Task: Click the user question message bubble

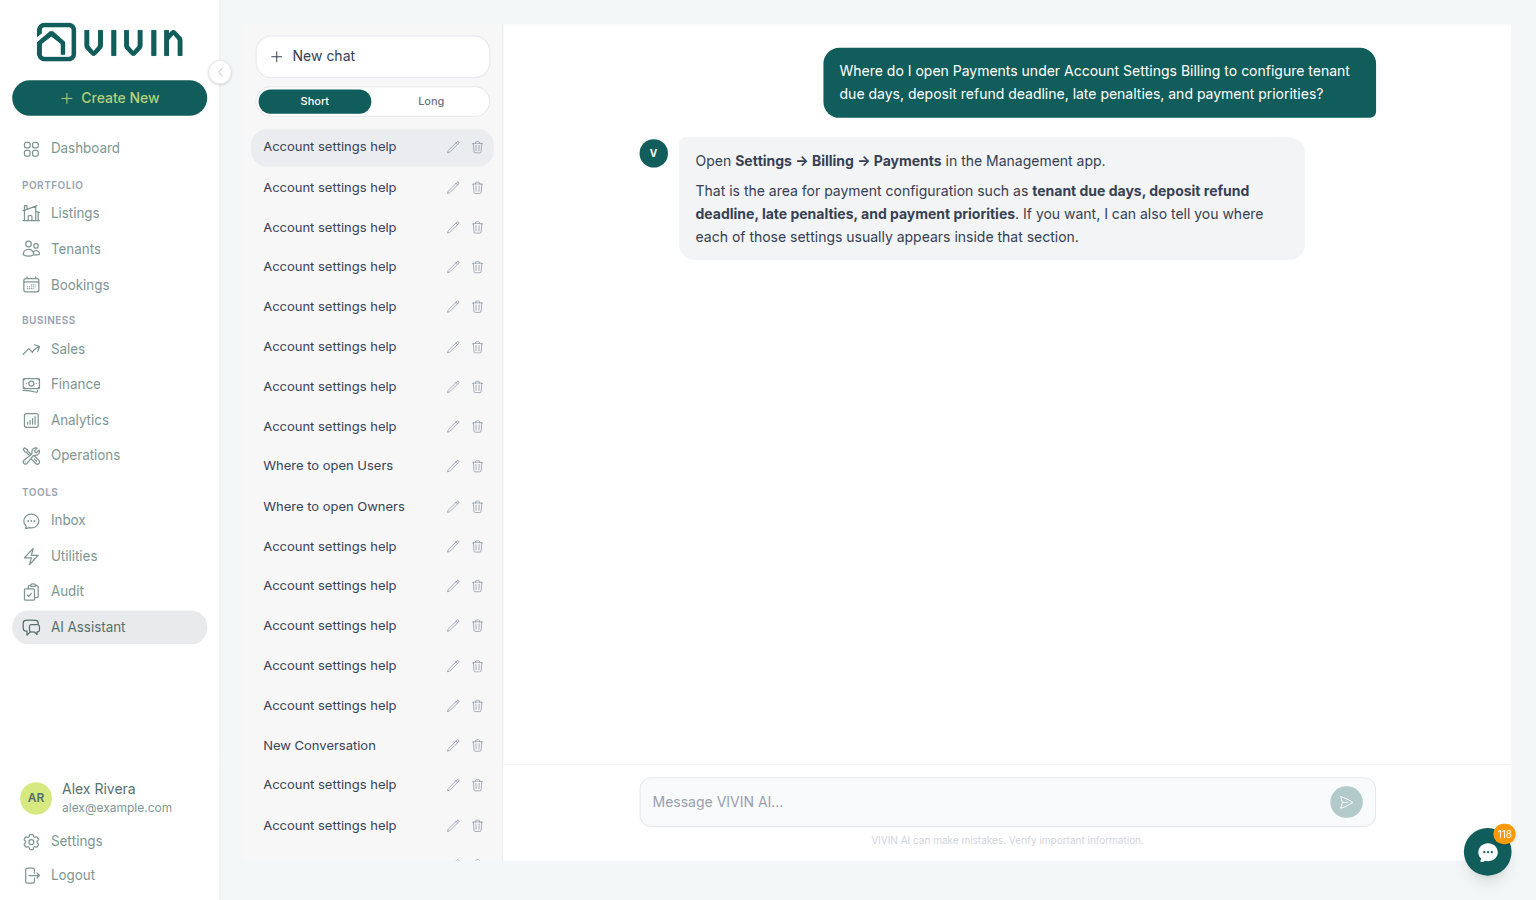Action: [x=1099, y=83]
